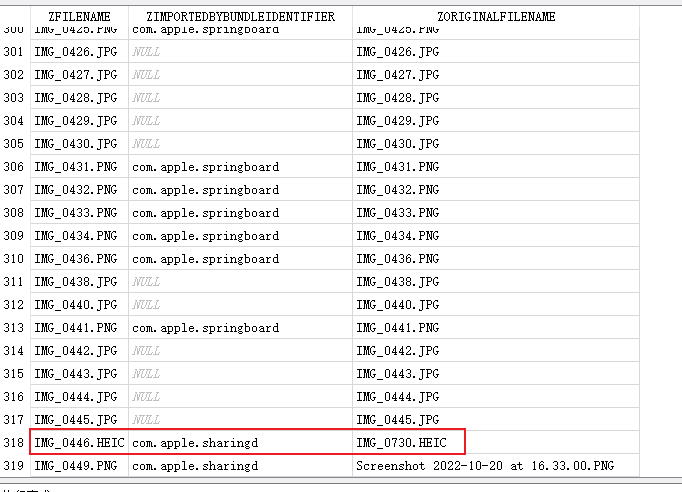Select the IMG_0446.HEIC filename cell

pyautogui.click(x=79, y=442)
